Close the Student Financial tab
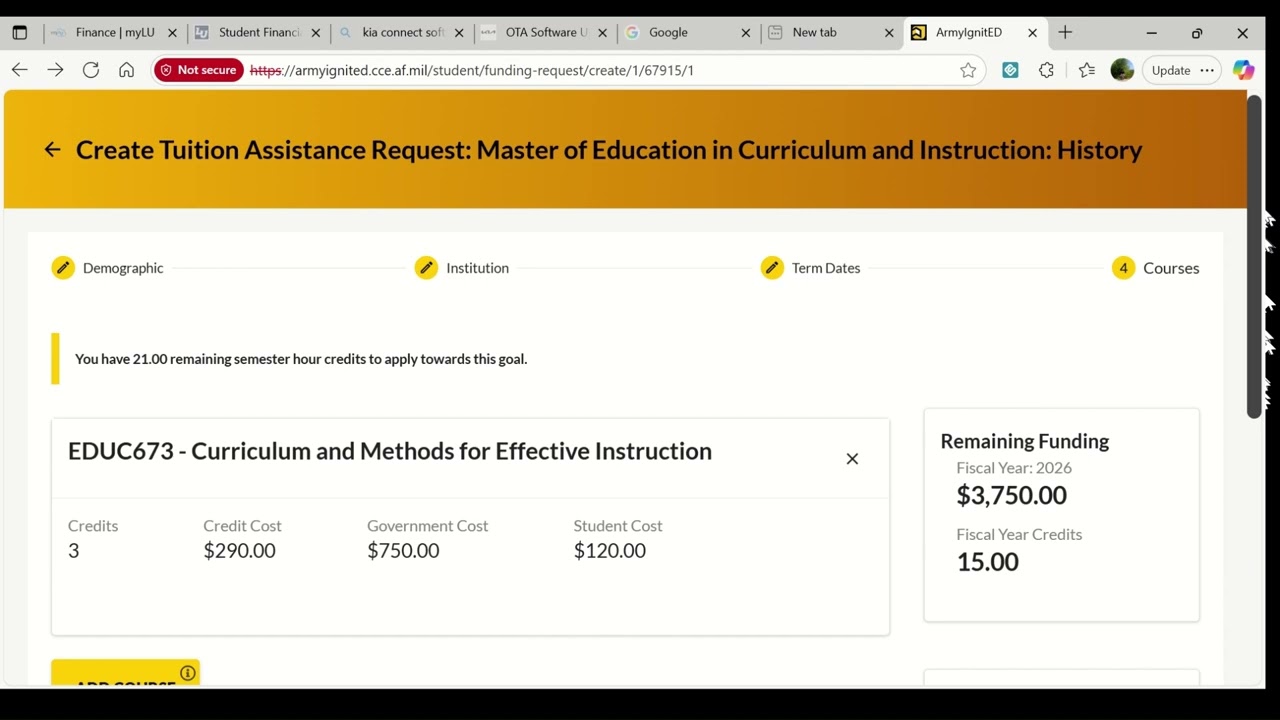Image resolution: width=1280 pixels, height=720 pixels. point(316,32)
